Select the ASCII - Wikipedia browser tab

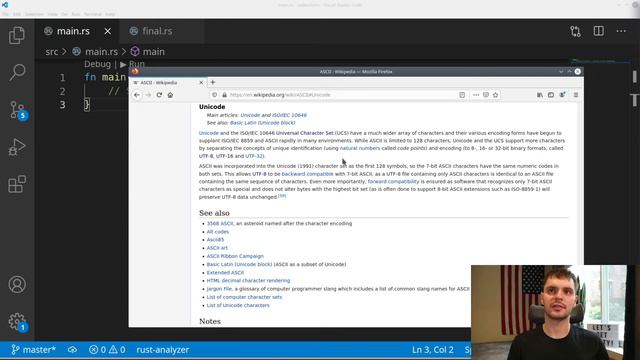coord(168,82)
